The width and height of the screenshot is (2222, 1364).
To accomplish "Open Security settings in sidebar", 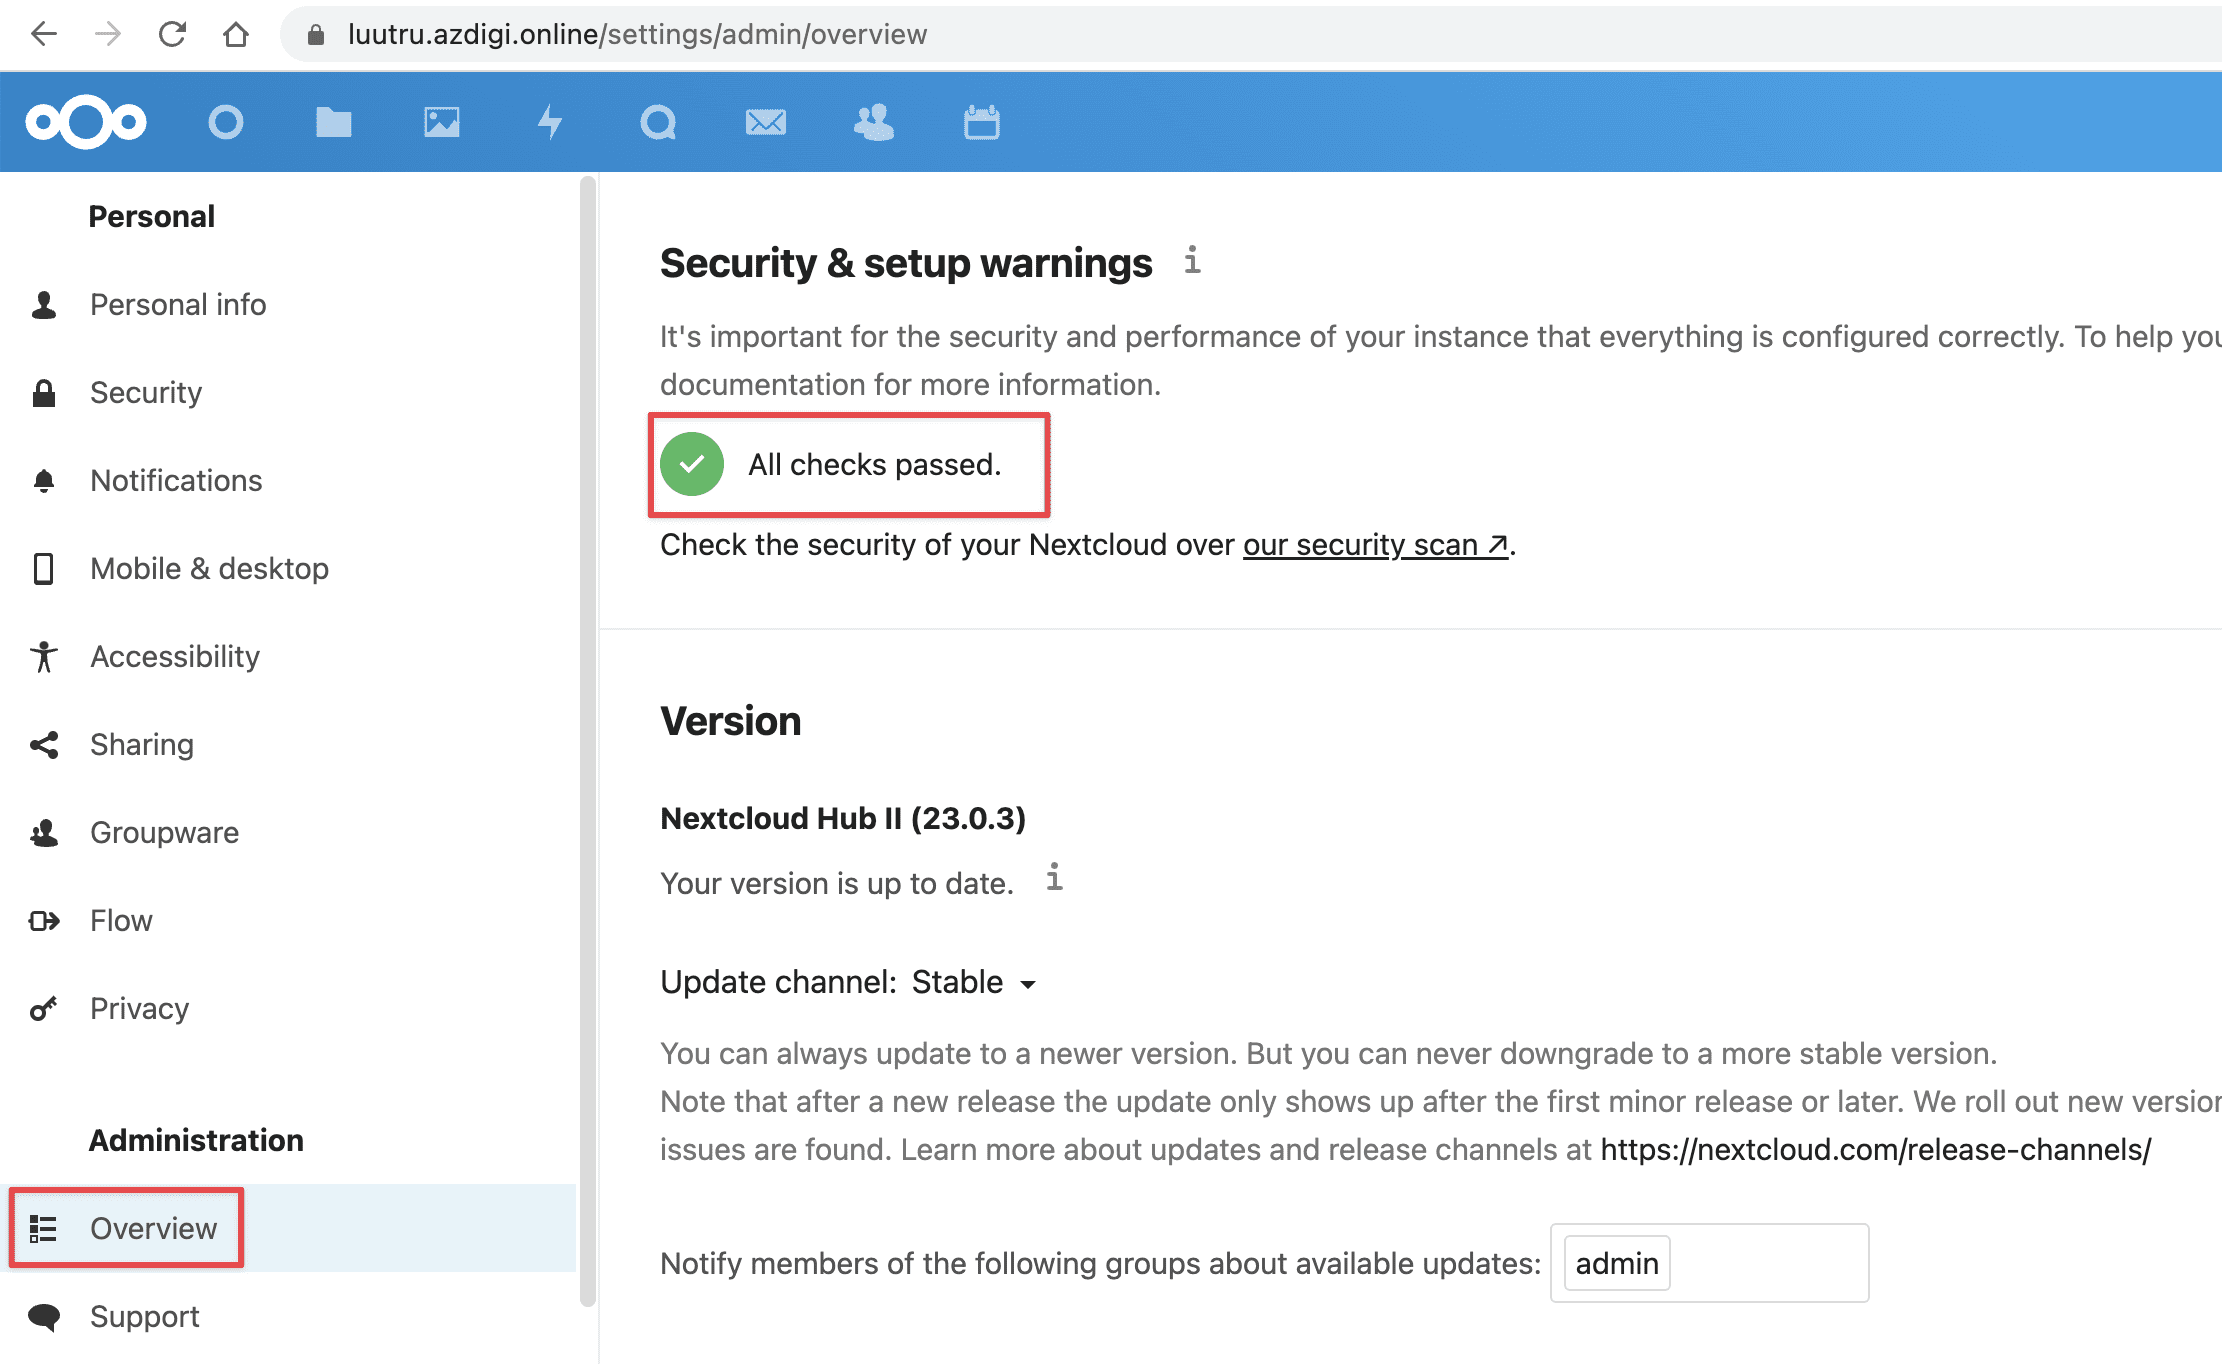I will [x=288, y=392].
